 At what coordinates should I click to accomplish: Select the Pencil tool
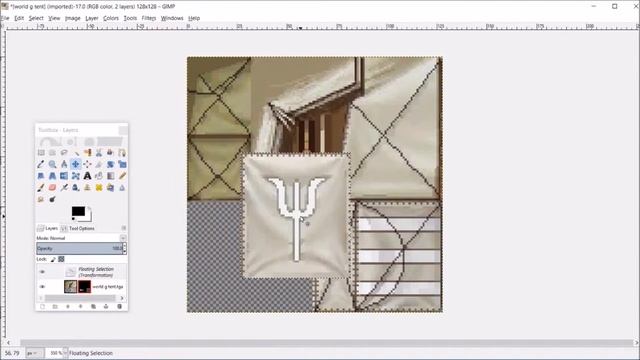[x=122, y=176]
